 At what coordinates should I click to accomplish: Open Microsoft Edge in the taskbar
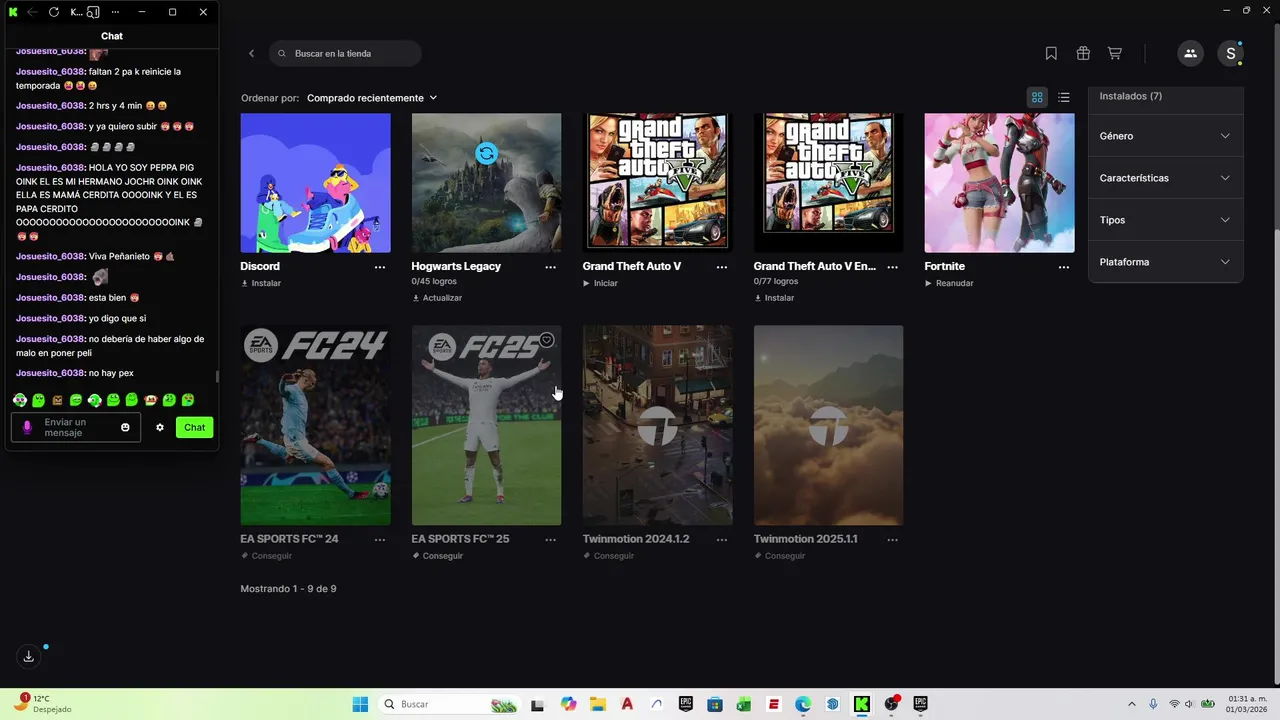pyautogui.click(x=803, y=704)
